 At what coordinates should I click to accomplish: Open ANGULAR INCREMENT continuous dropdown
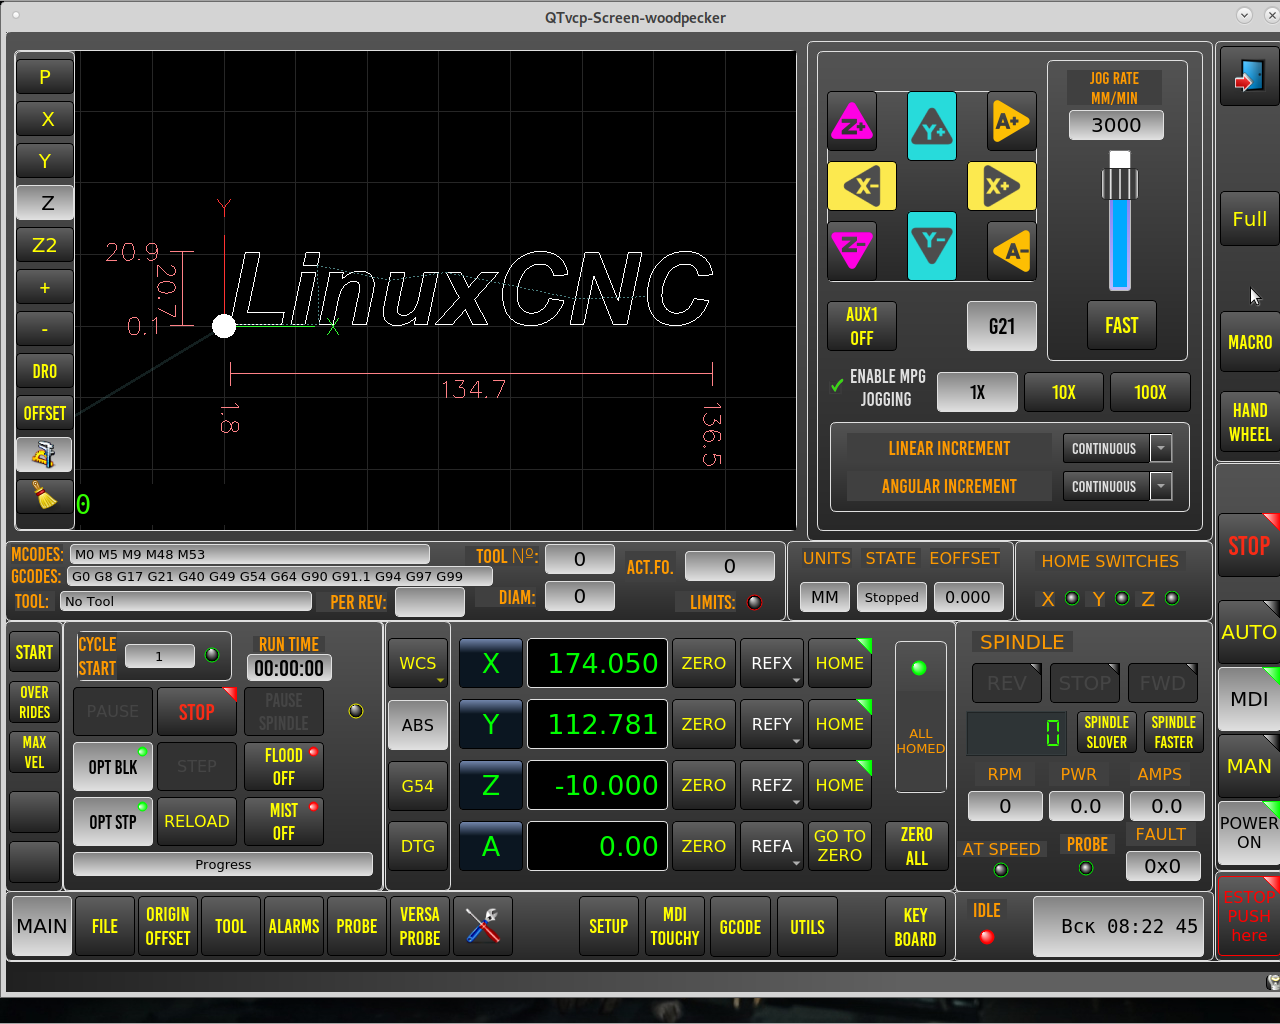coord(1117,486)
